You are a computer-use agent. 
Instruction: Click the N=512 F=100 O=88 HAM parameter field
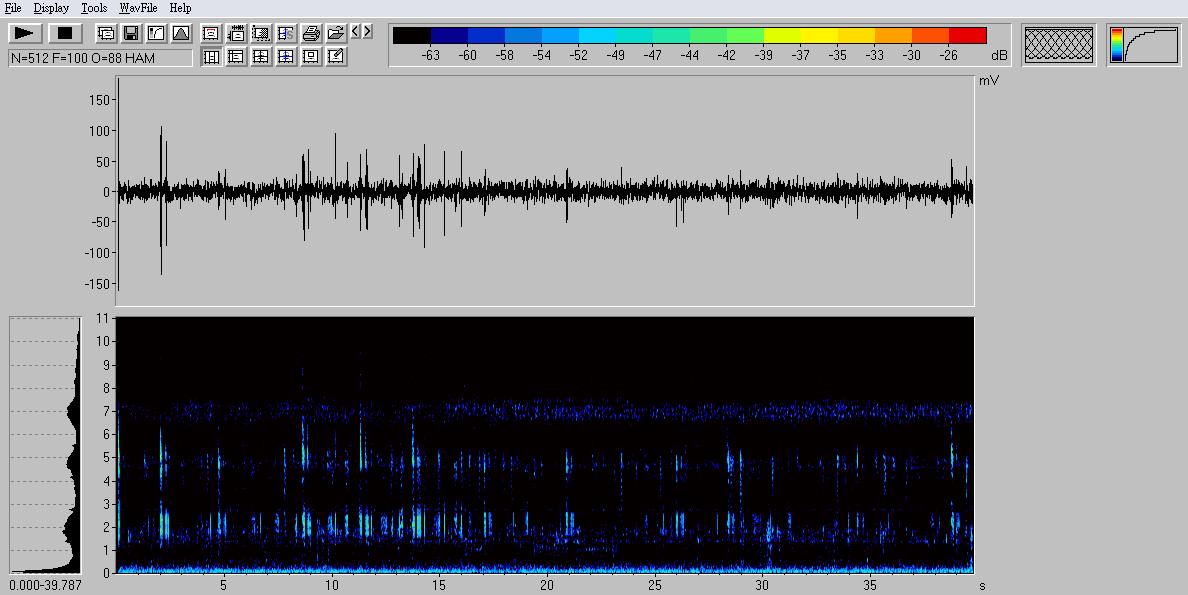[100, 58]
